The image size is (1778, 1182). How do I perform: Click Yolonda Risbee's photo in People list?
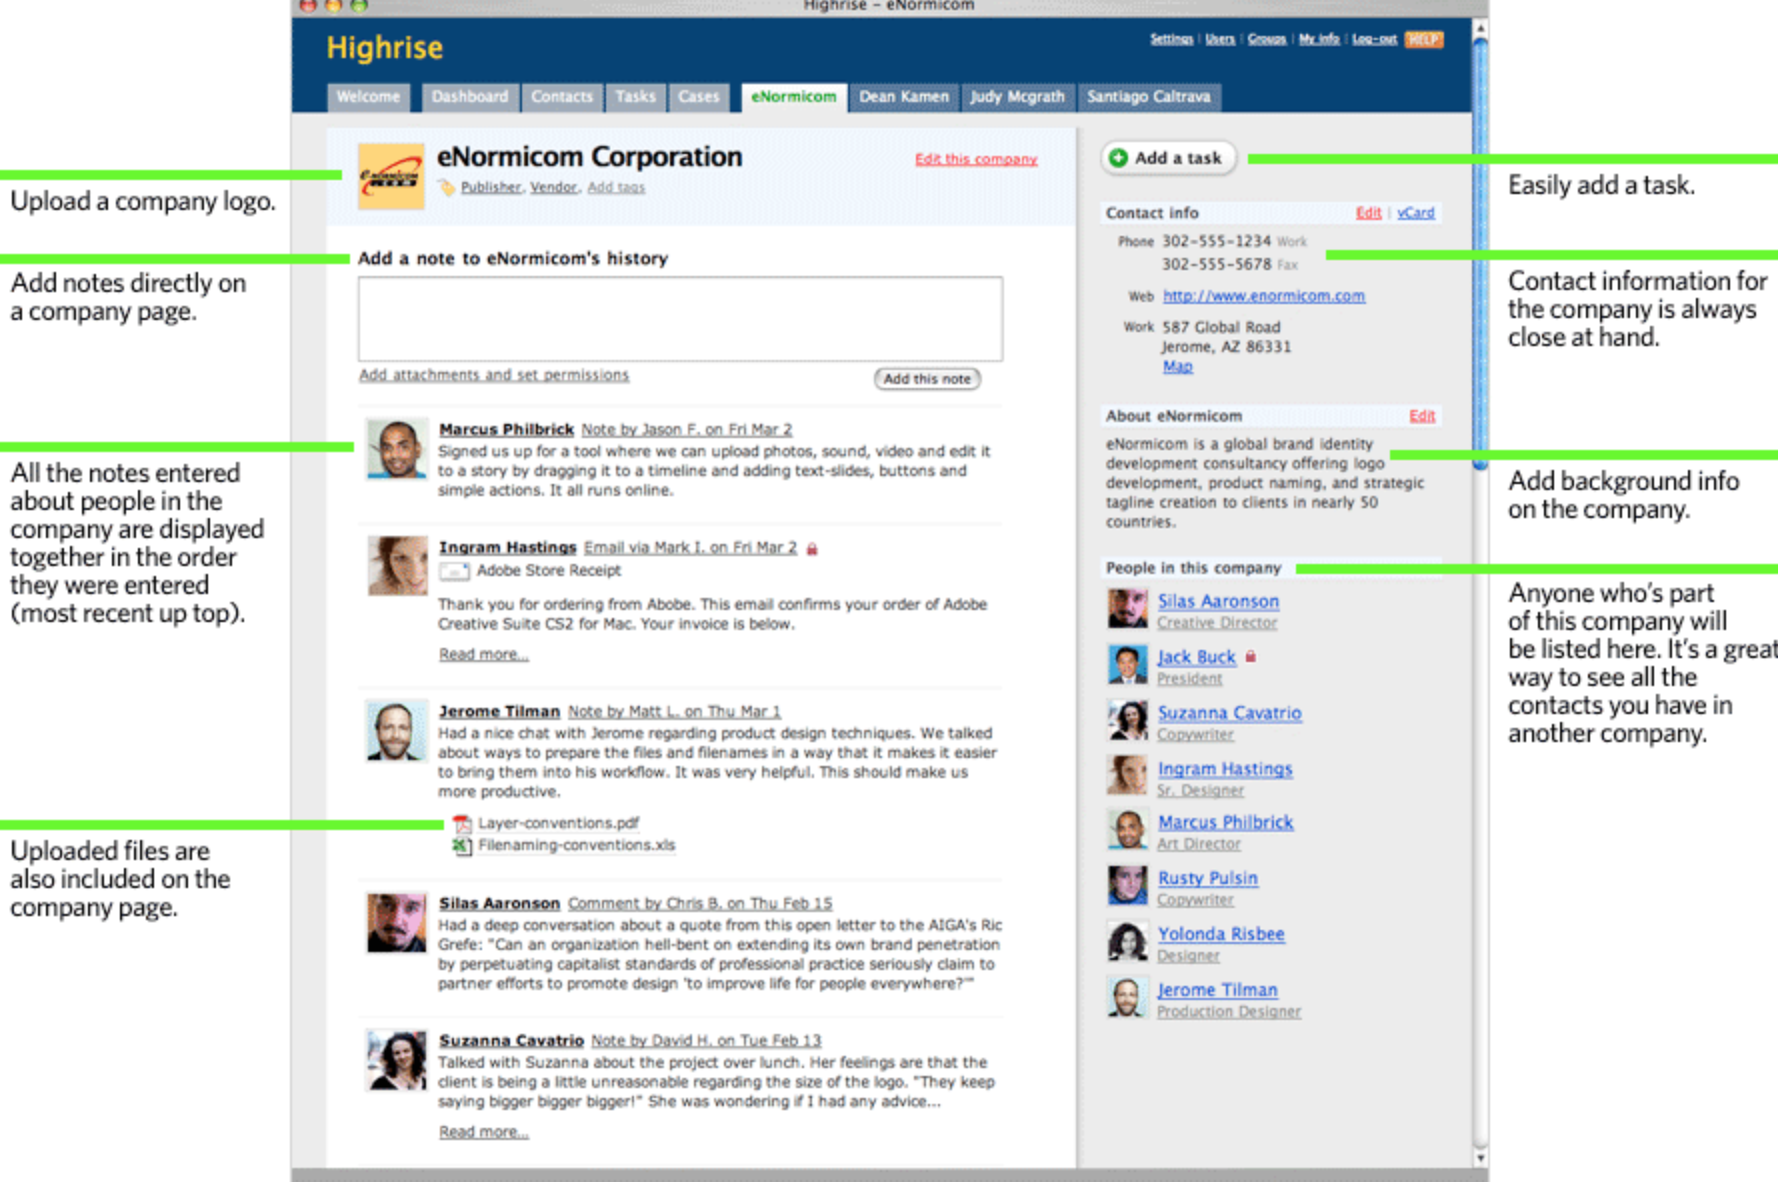tap(1127, 942)
